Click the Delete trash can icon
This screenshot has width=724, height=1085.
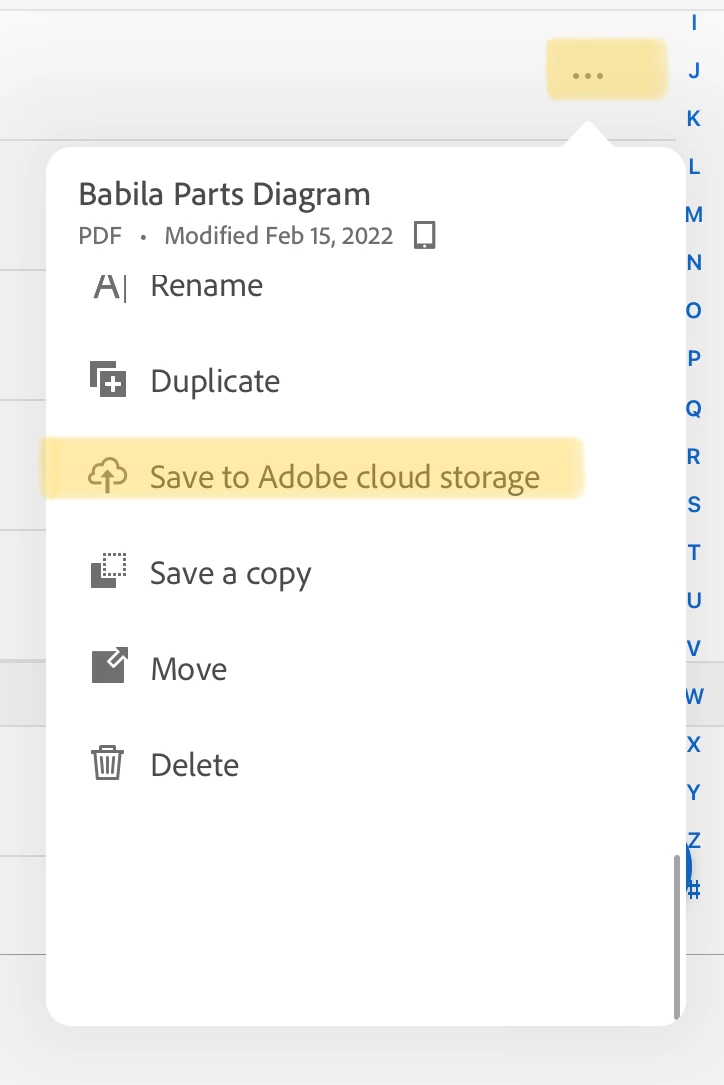pos(108,764)
